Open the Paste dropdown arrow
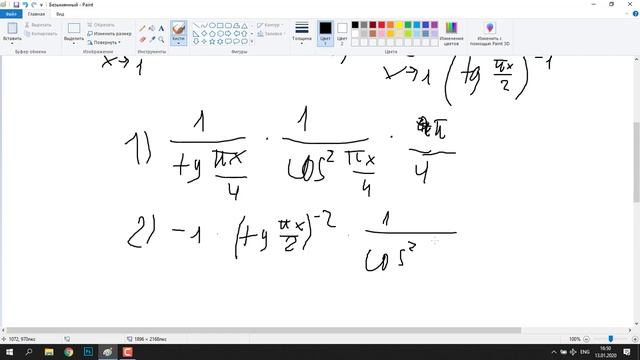This screenshot has height=360, width=640. [12, 43]
